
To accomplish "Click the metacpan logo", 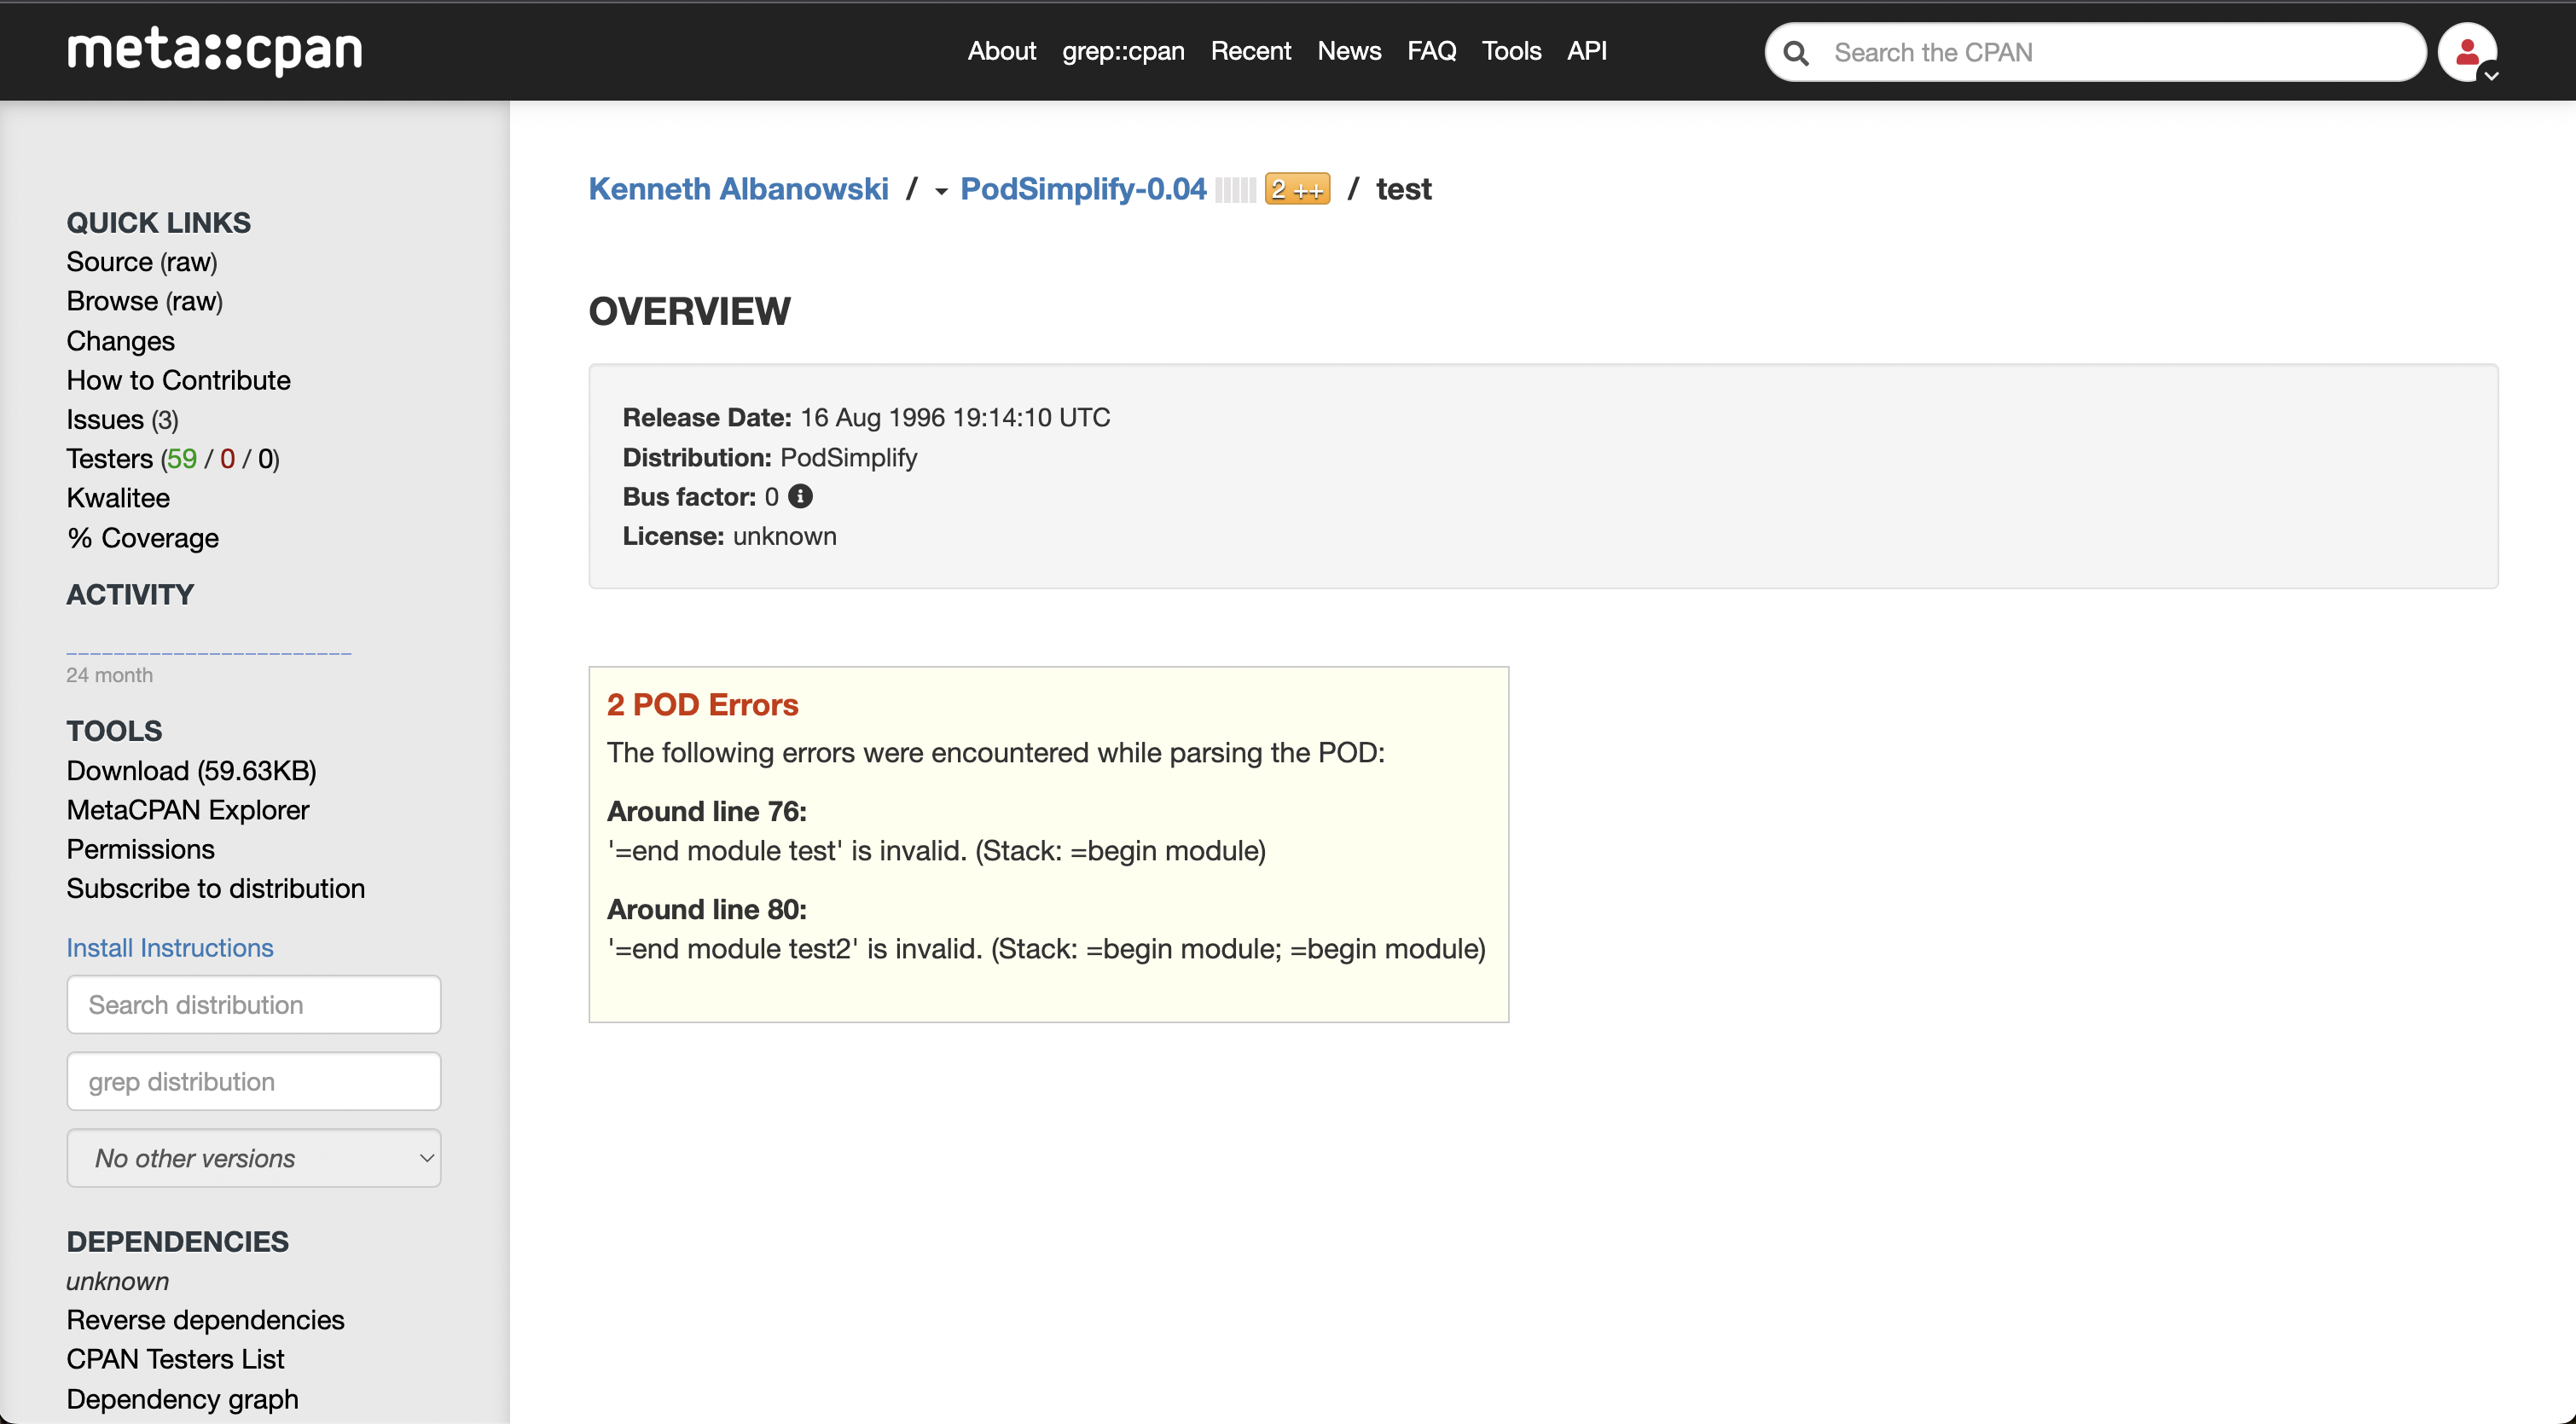I will pyautogui.click(x=214, y=51).
